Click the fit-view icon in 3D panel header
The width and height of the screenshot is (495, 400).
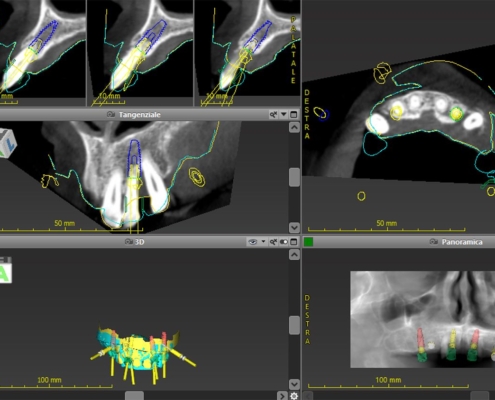[273, 242]
